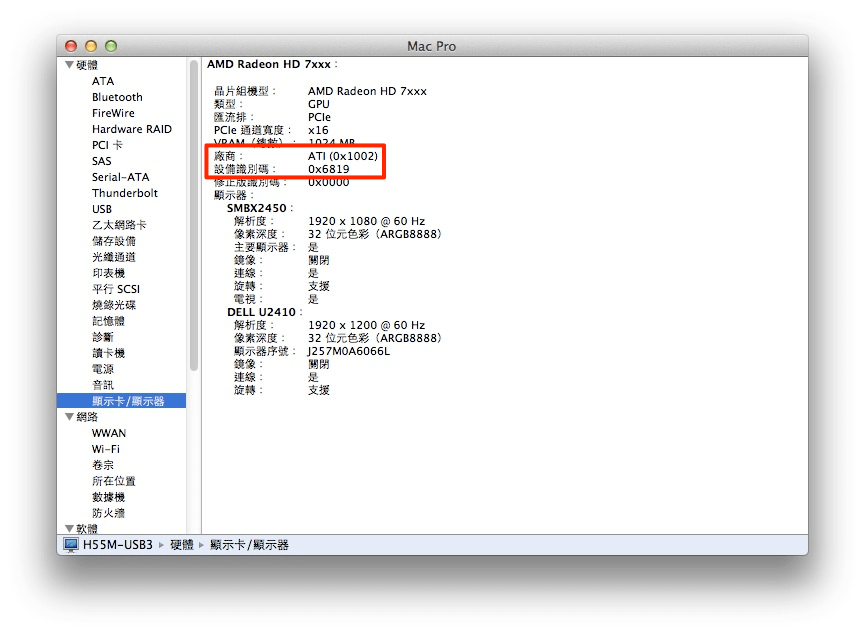Screen dimensions: 865x634
Task: Click the 硬體 breadcrumb in path bar
Action: pos(181,545)
